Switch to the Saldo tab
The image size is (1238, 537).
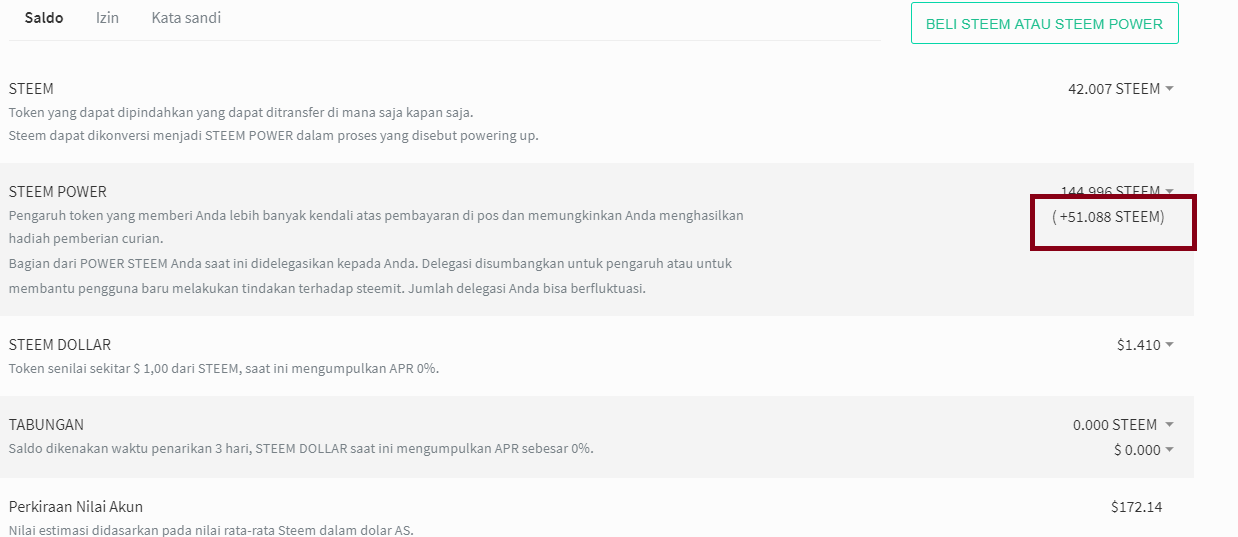[x=44, y=18]
